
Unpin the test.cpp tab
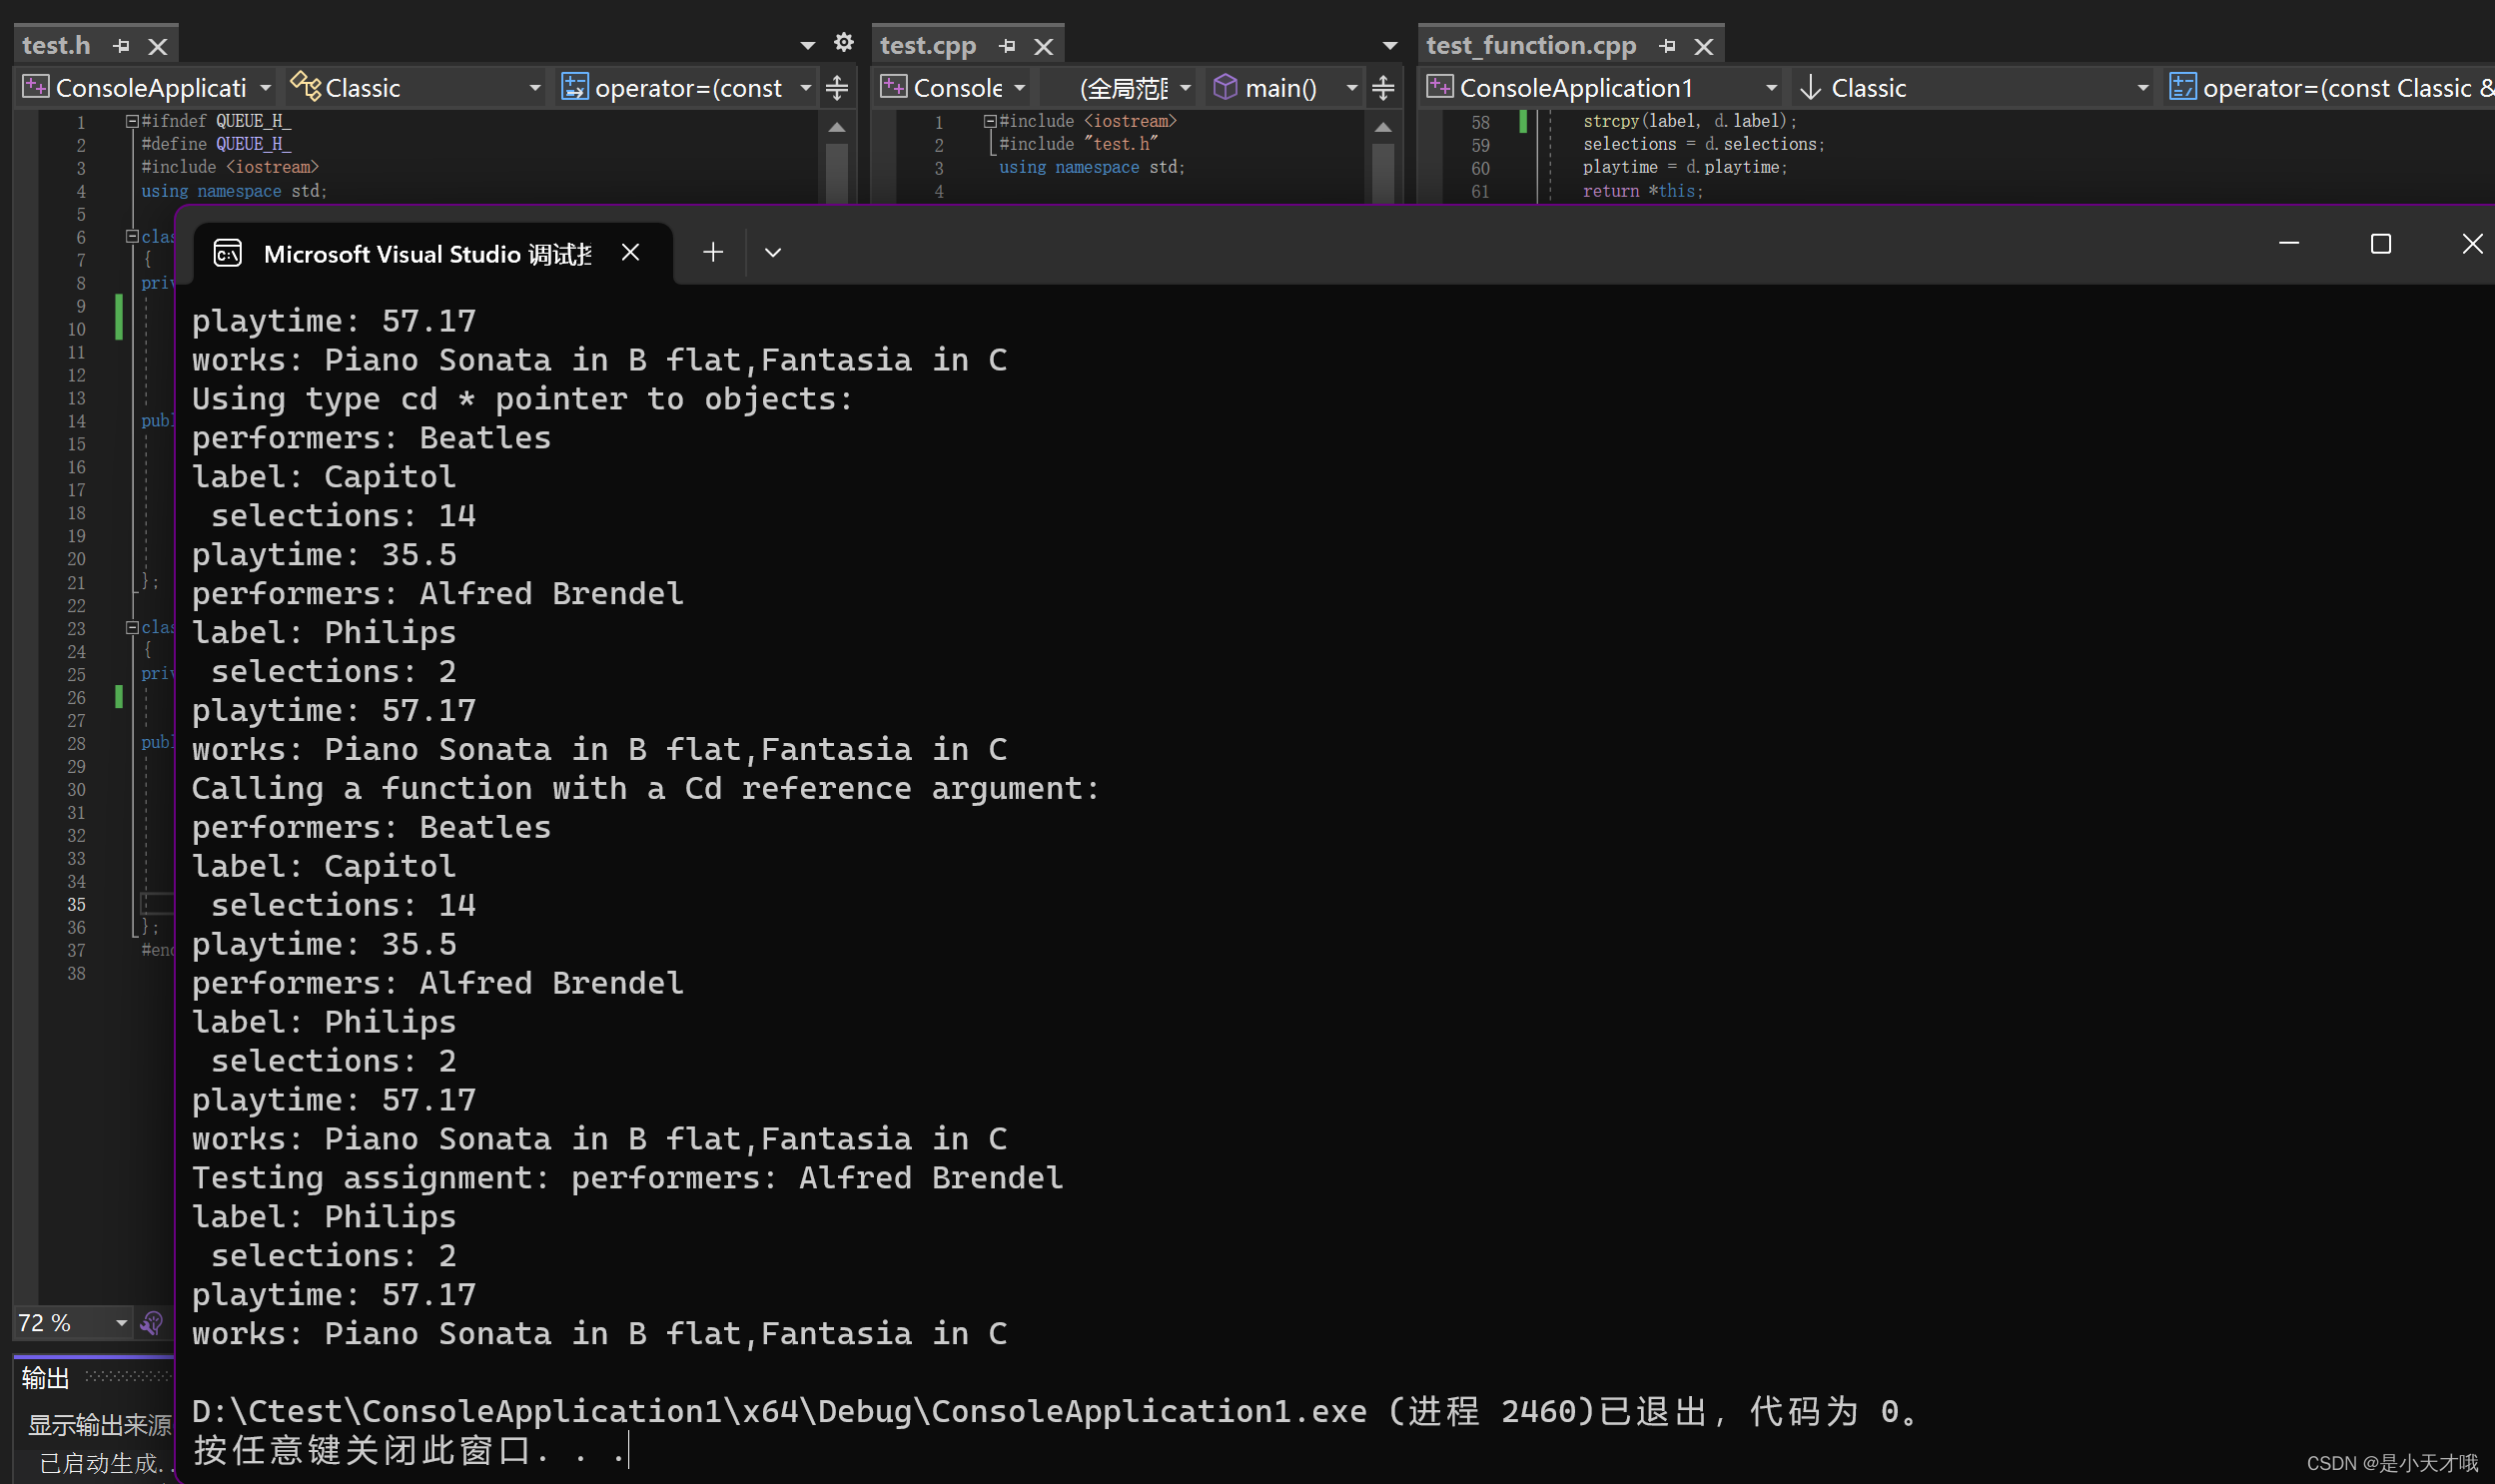pyautogui.click(x=1008, y=45)
